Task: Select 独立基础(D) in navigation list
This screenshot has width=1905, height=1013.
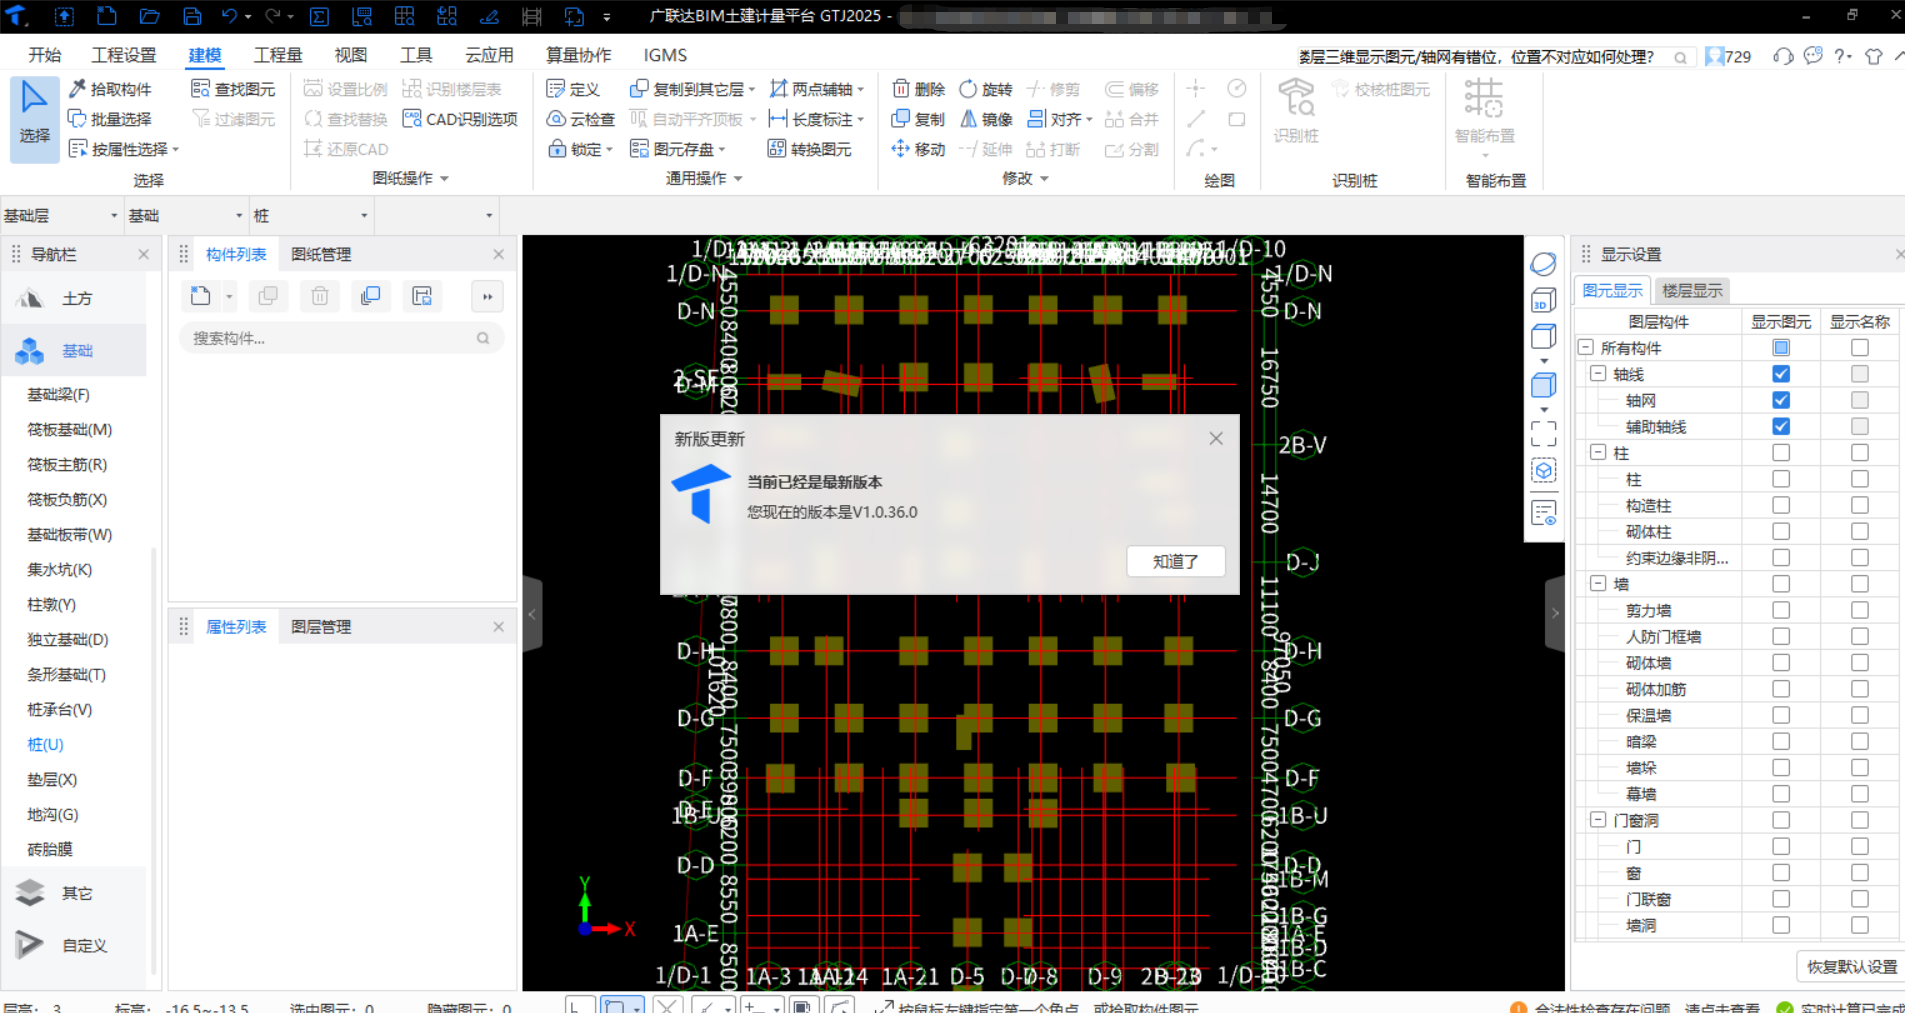Action: pyautogui.click(x=68, y=639)
